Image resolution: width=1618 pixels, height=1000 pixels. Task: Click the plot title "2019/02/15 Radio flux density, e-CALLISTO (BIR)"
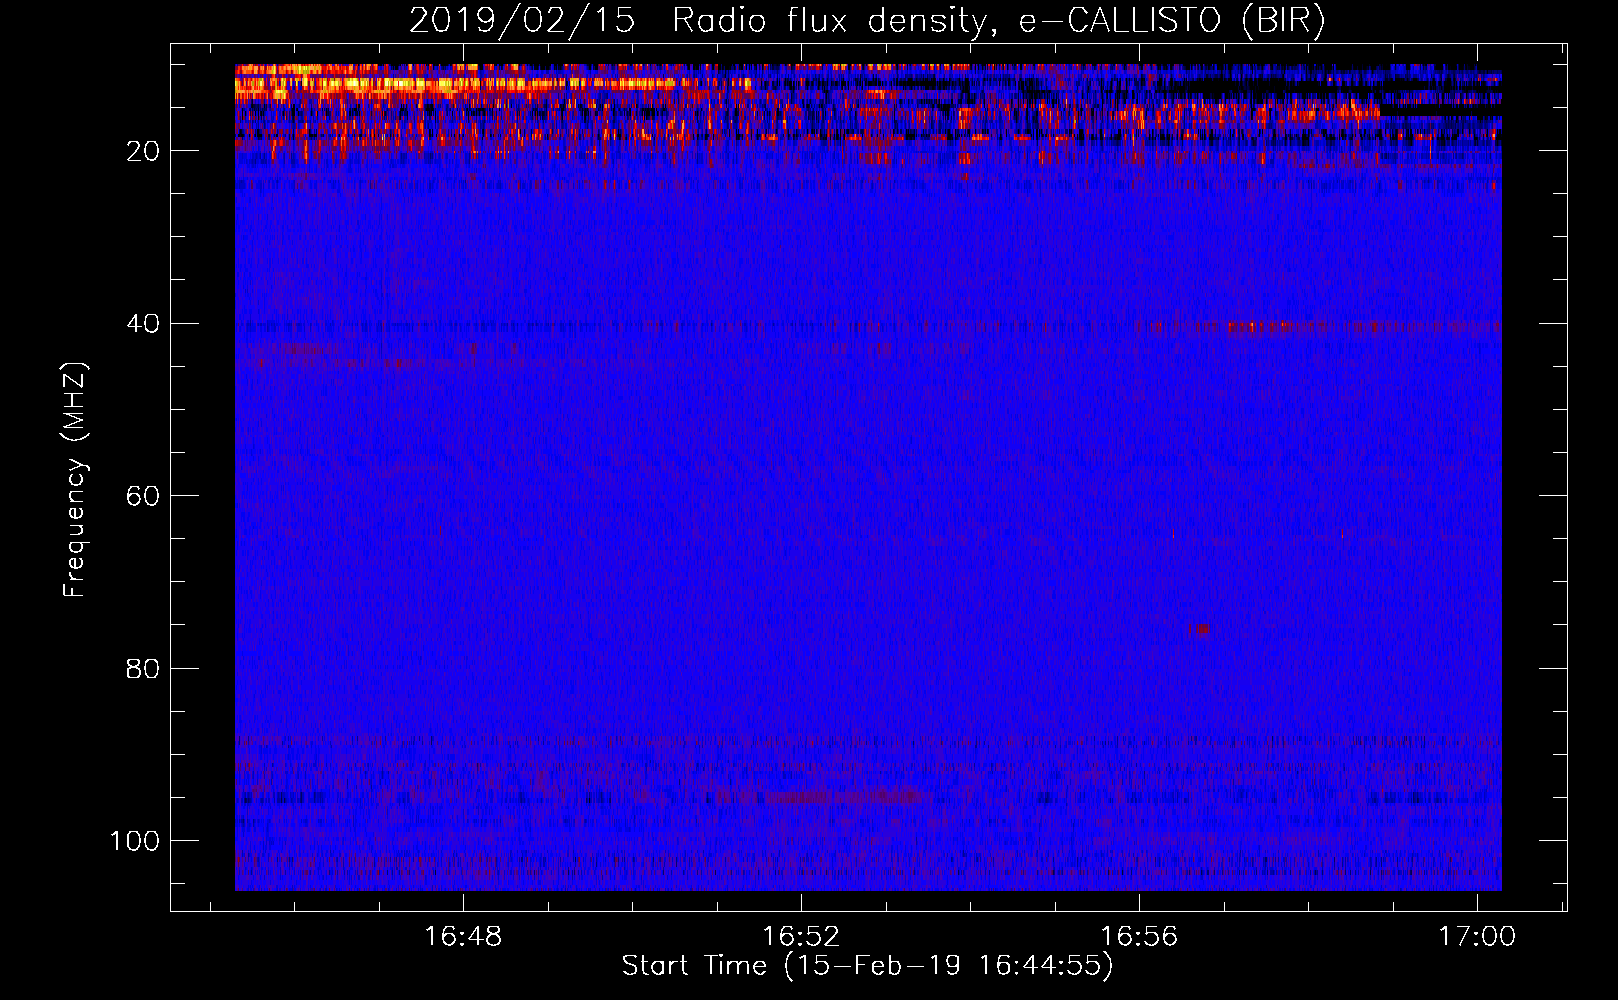point(867,20)
